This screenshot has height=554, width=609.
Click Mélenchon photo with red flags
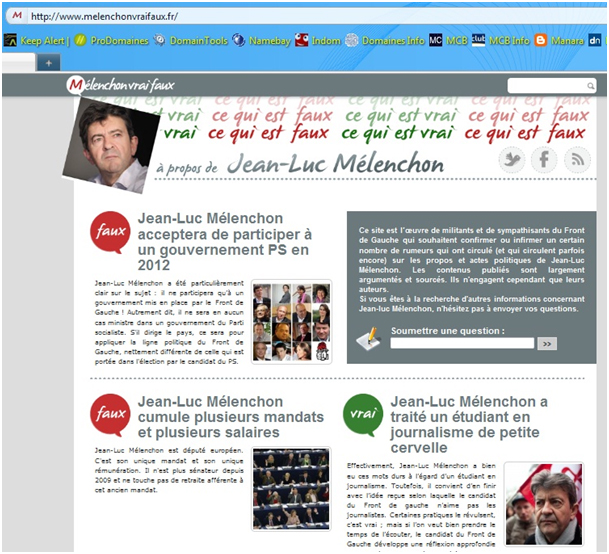(544, 504)
